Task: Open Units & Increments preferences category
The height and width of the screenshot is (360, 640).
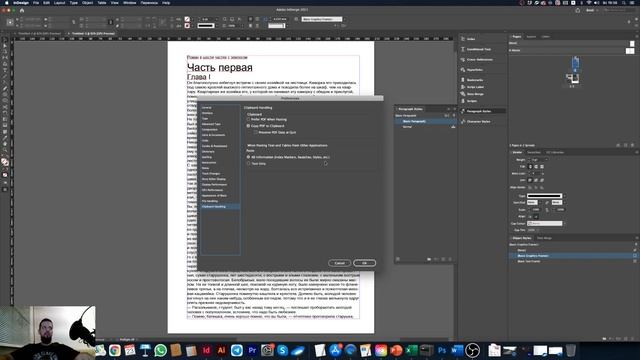Action: coord(213,135)
